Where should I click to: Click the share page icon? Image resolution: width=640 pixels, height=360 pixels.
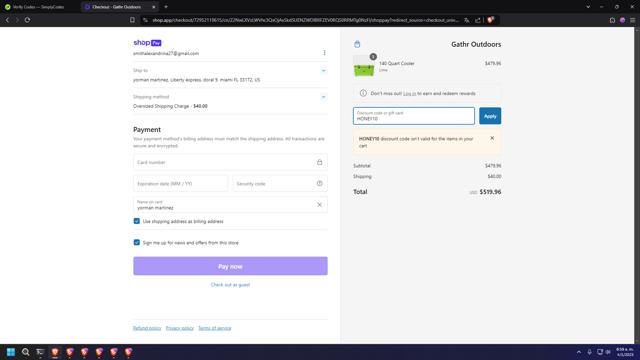pos(478,20)
